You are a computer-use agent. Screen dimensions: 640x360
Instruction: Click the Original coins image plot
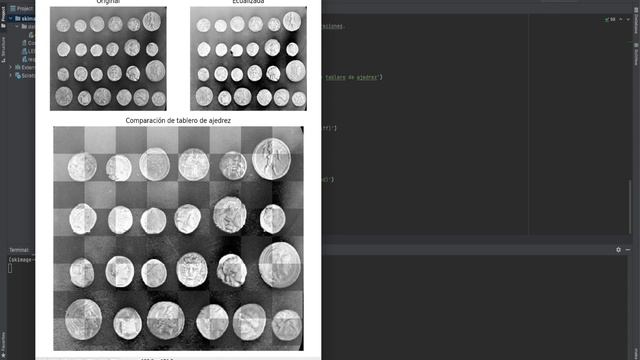point(108,58)
